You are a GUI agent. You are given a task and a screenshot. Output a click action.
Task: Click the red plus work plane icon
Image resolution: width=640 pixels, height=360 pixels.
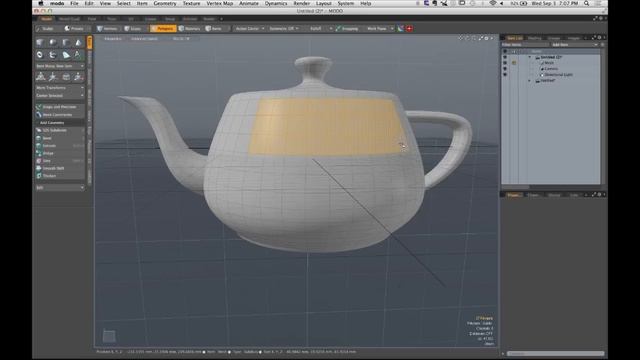409,29
